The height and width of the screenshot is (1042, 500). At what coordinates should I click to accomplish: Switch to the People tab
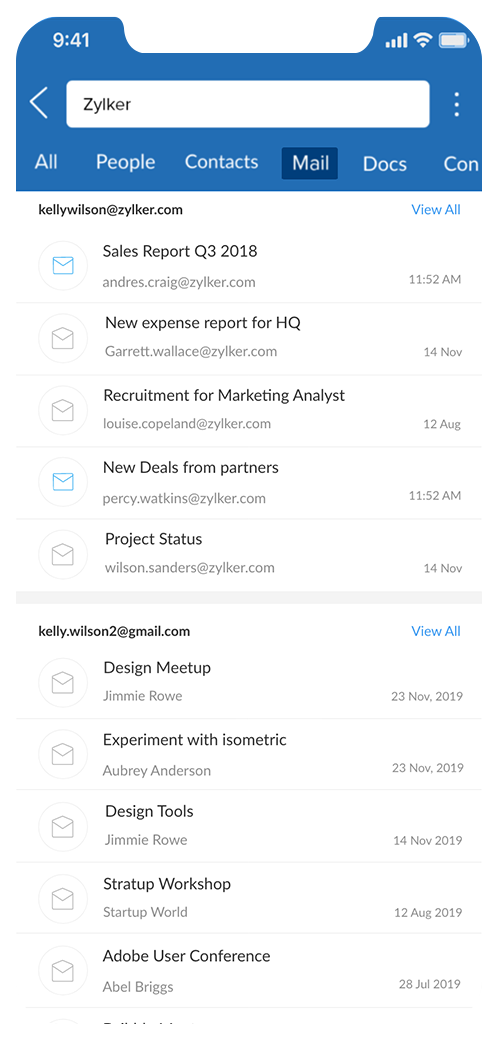(x=126, y=162)
